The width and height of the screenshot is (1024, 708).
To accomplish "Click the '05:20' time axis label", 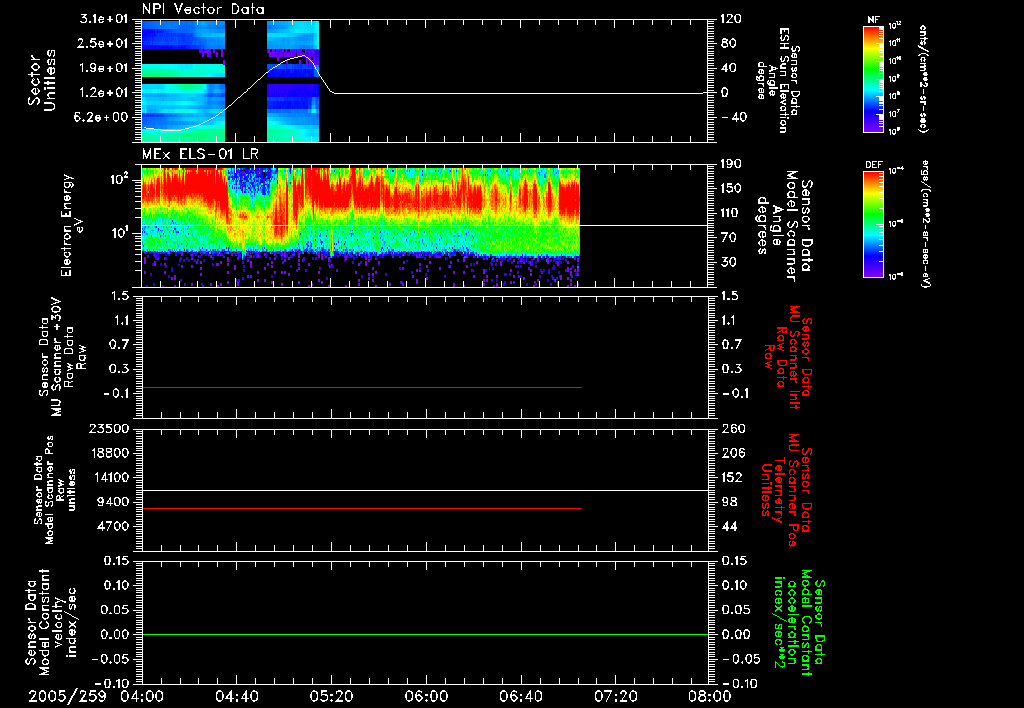I will [x=331, y=696].
